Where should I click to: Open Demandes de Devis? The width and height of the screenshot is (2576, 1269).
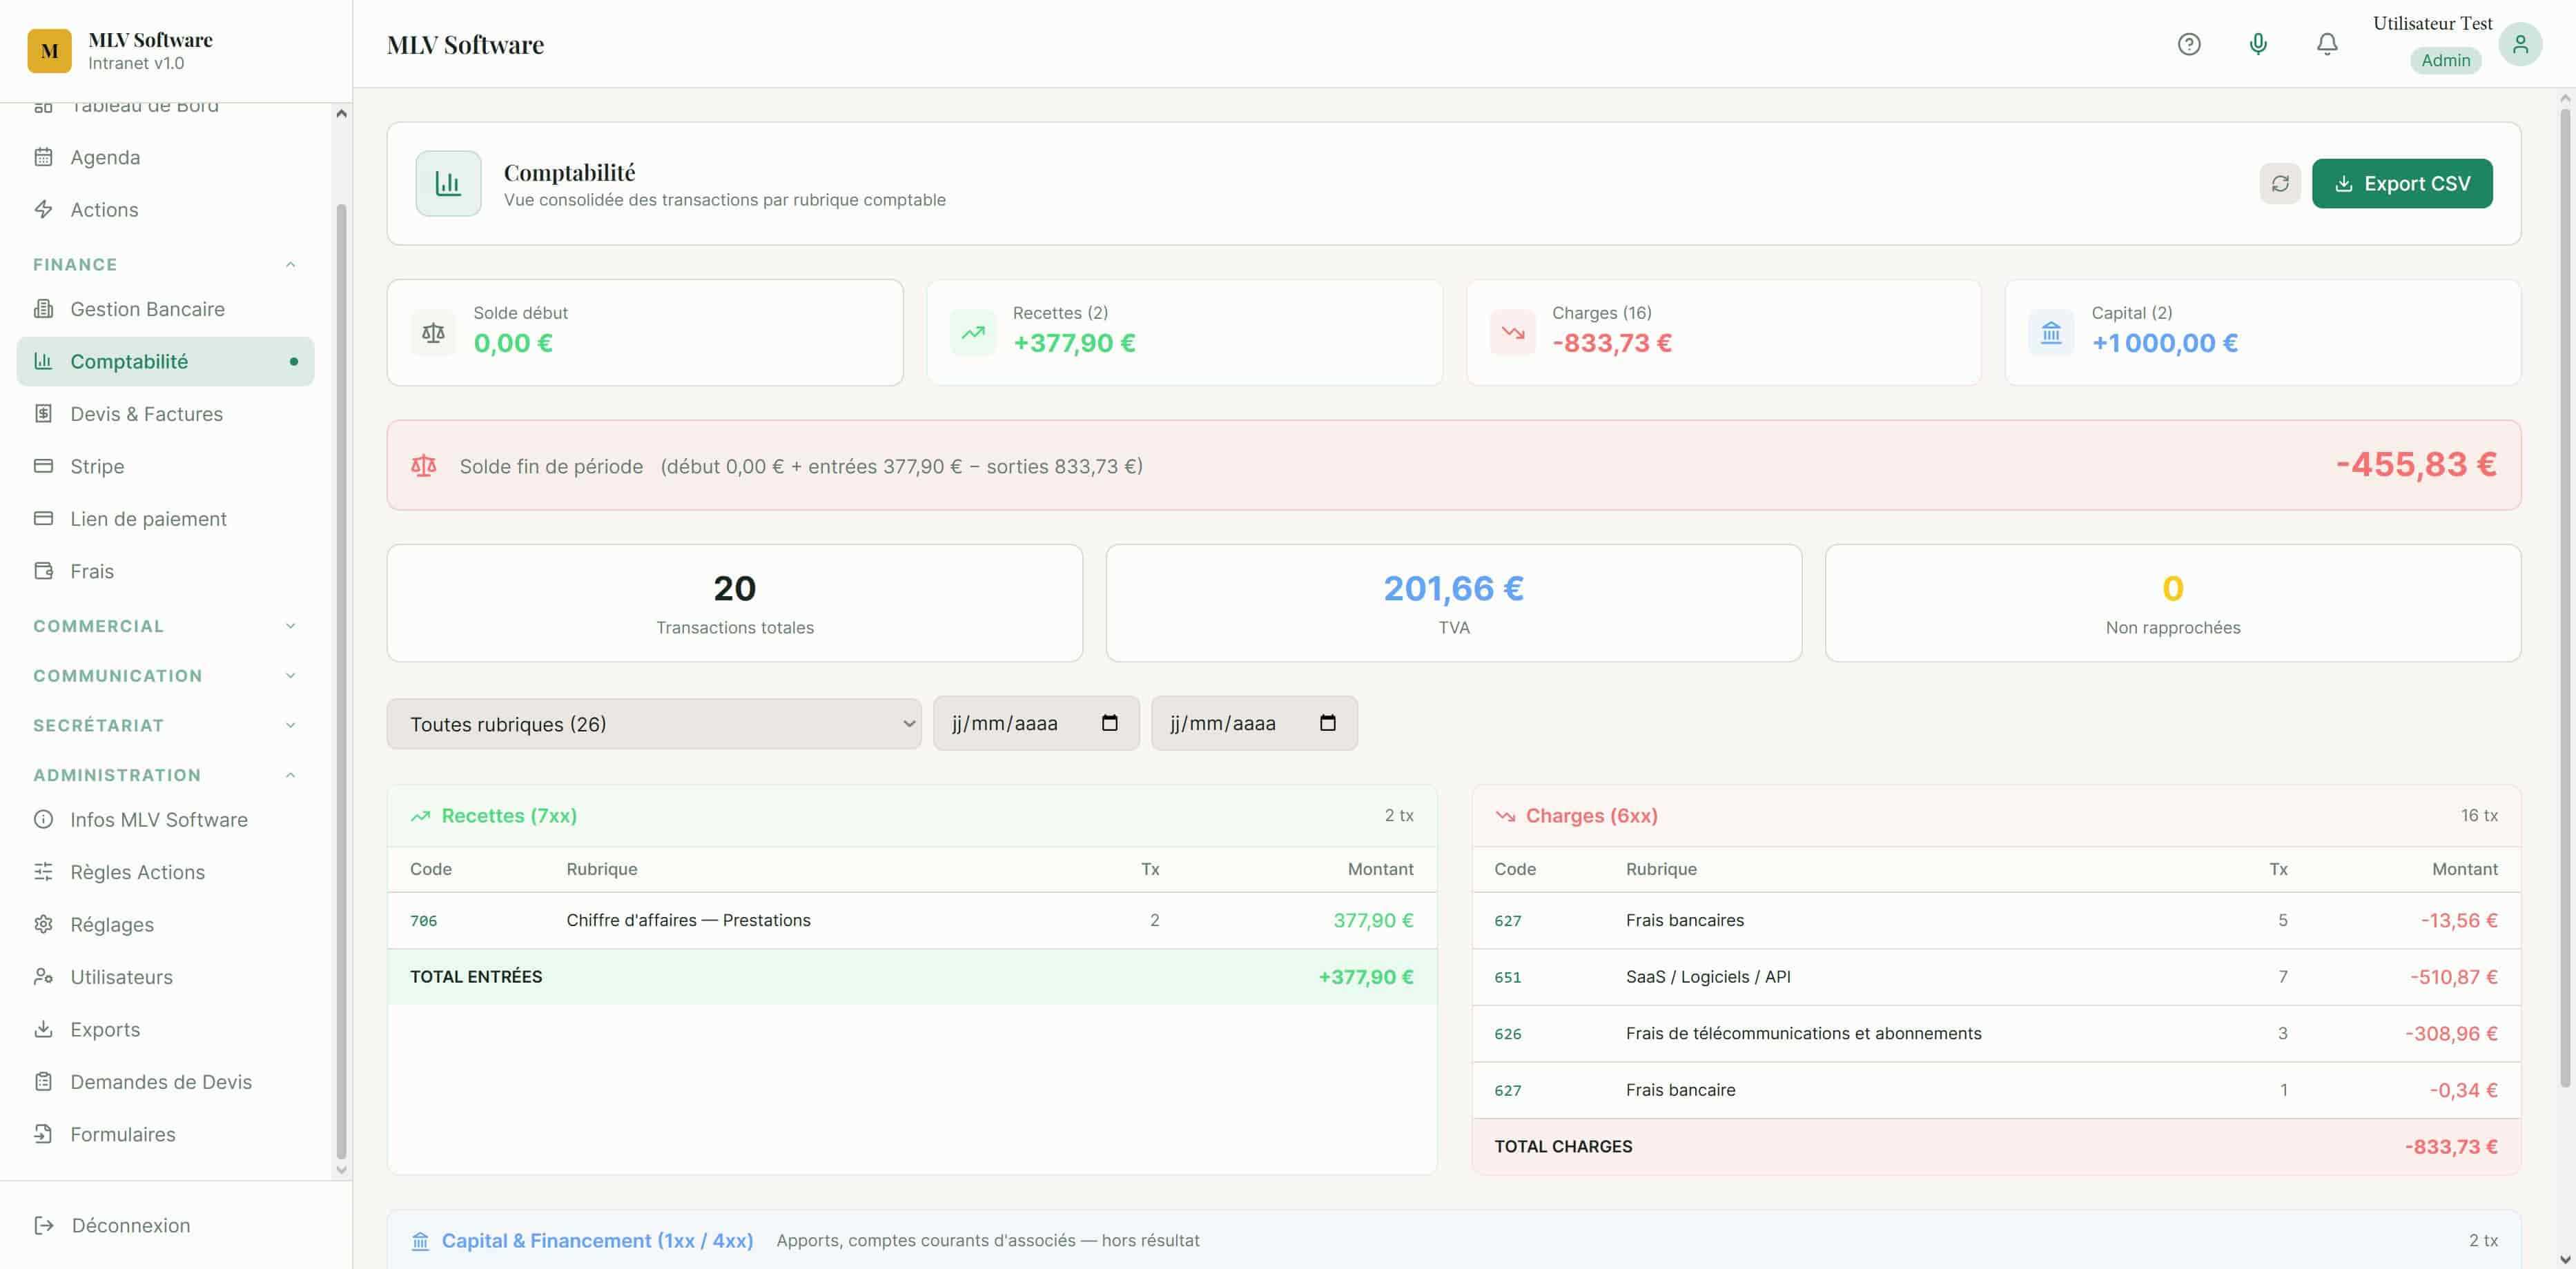click(165, 1082)
